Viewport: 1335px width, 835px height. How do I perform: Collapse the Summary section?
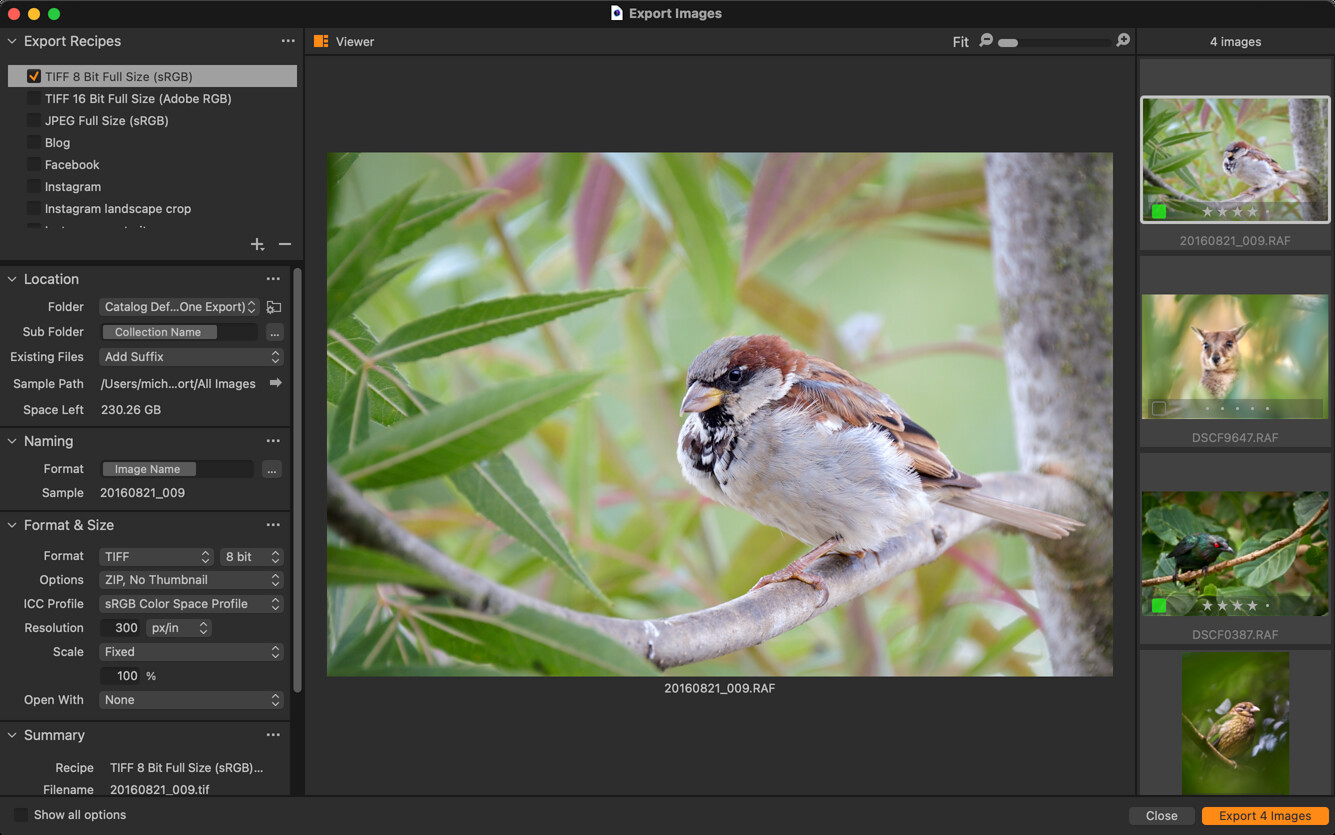(12, 735)
